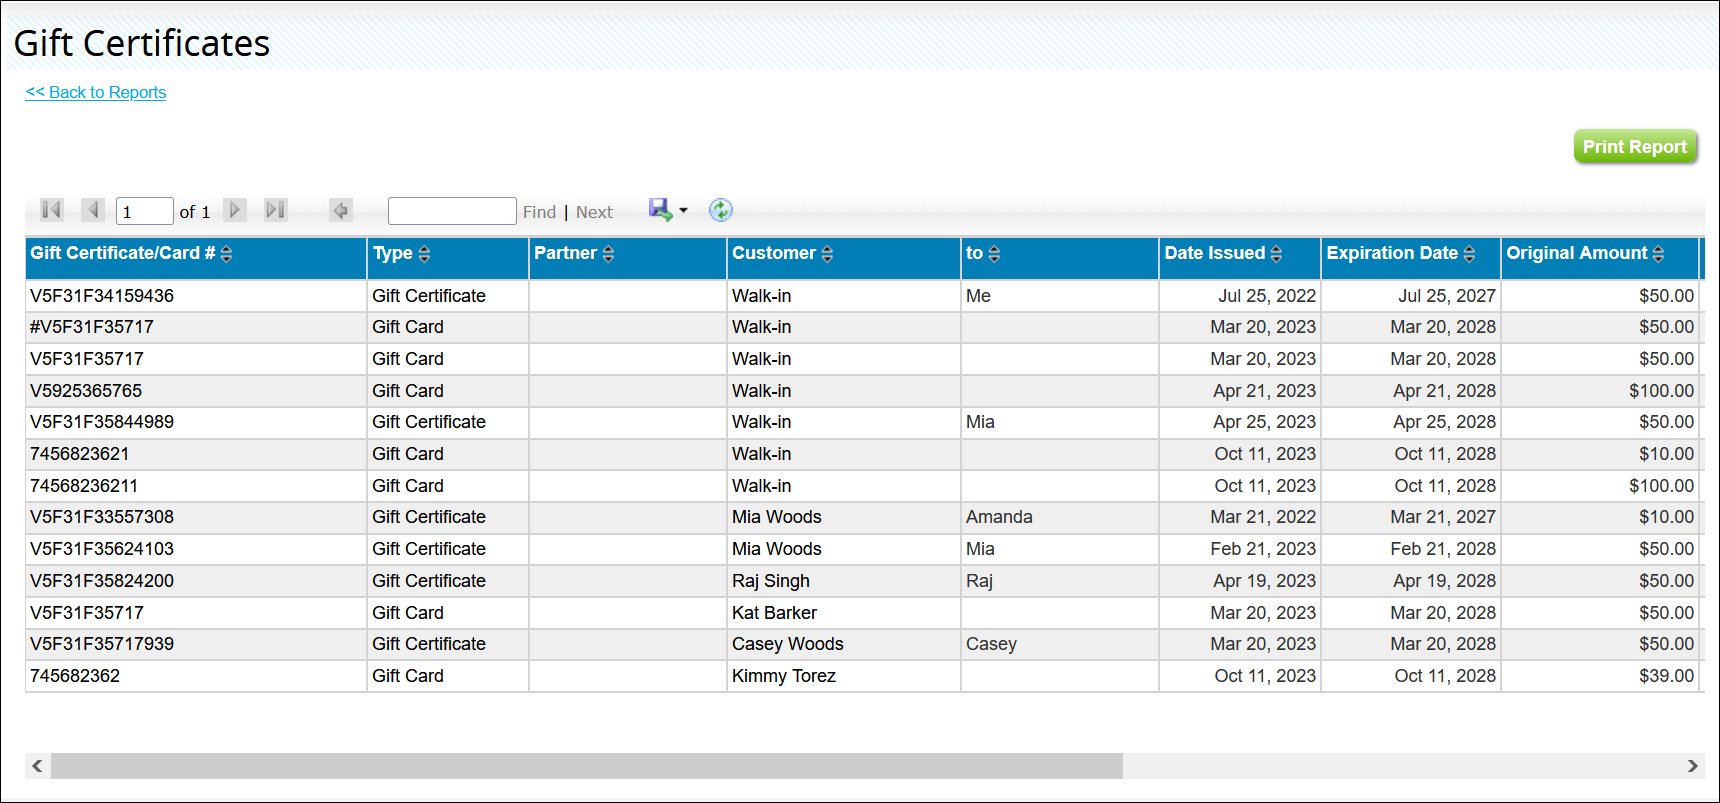This screenshot has height=803, width=1720.
Task: Go back to parent report
Action: click(340, 210)
